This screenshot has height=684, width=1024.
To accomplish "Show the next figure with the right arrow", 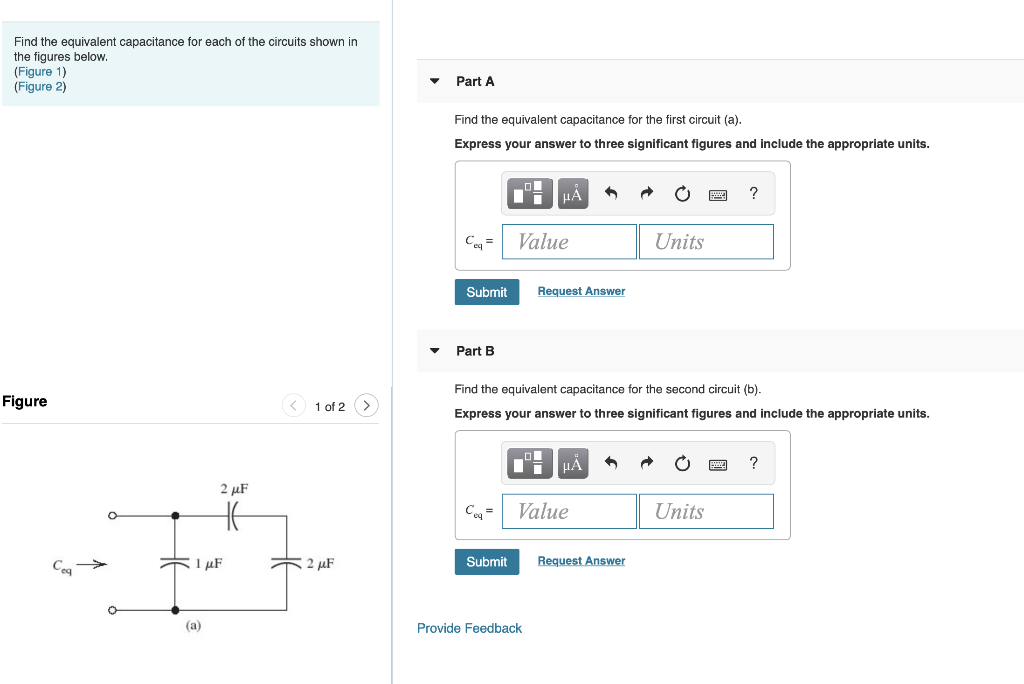I will point(366,406).
